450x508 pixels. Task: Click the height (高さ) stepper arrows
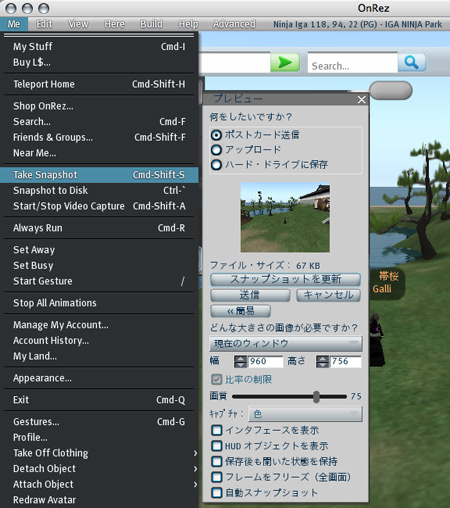click(x=322, y=361)
